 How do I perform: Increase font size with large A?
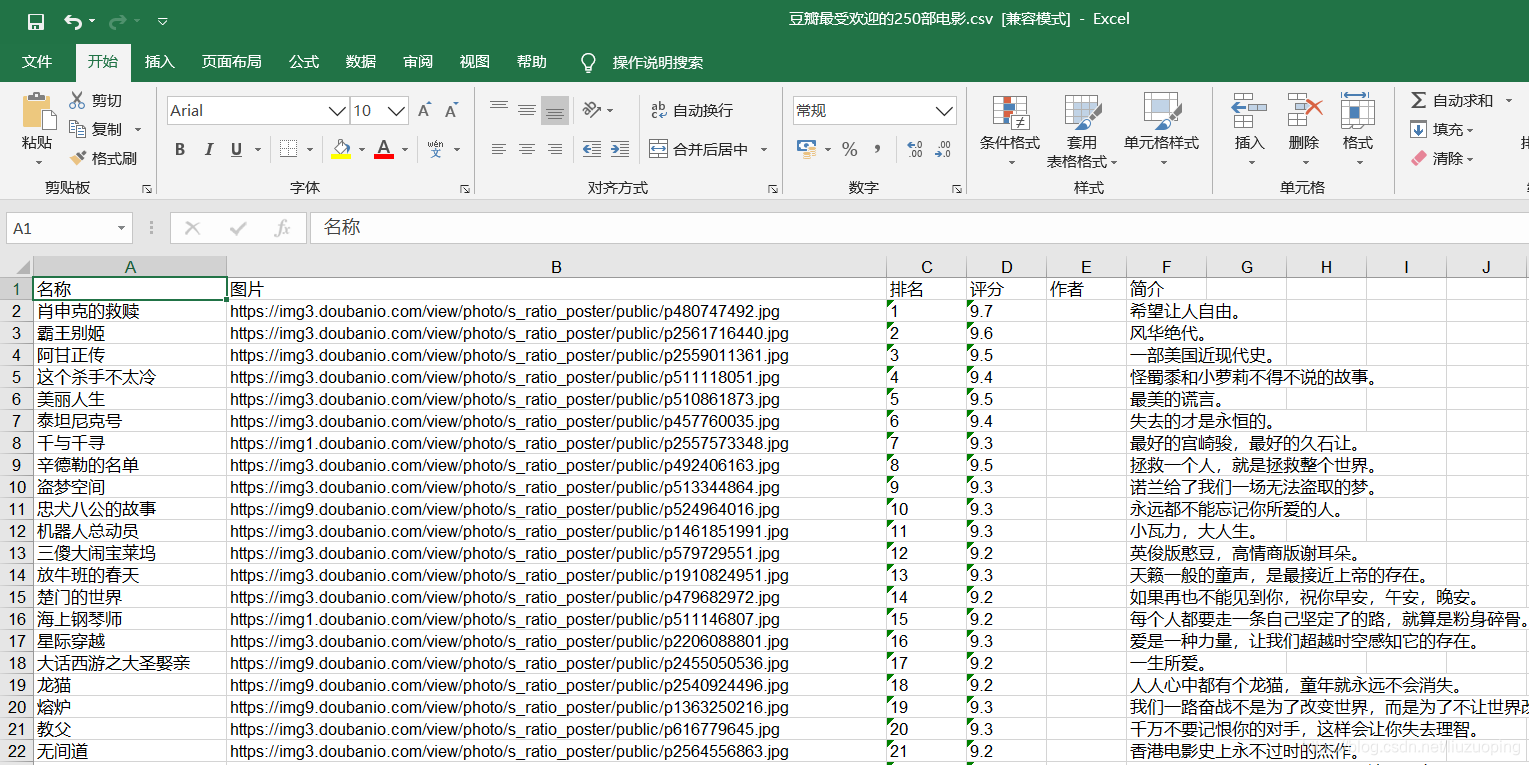(425, 110)
